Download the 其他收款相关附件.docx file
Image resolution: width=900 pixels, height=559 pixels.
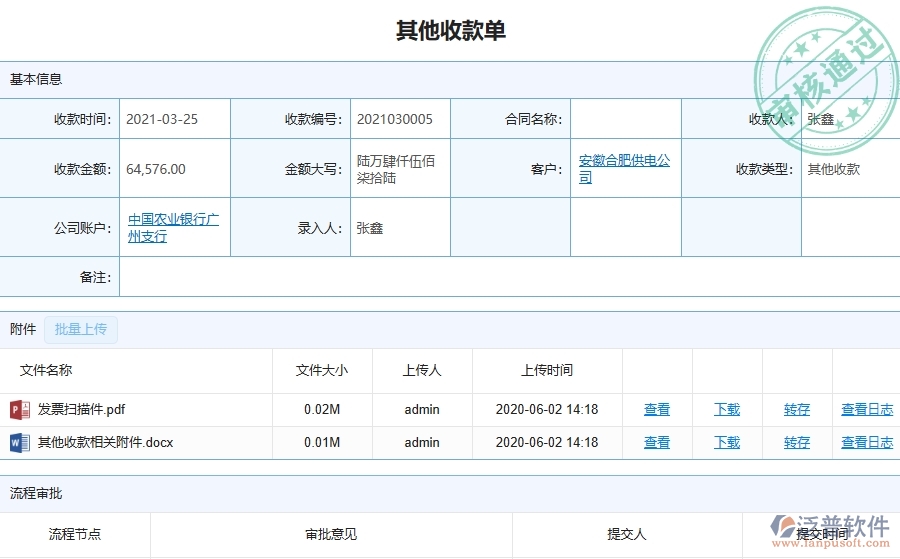tap(727, 442)
